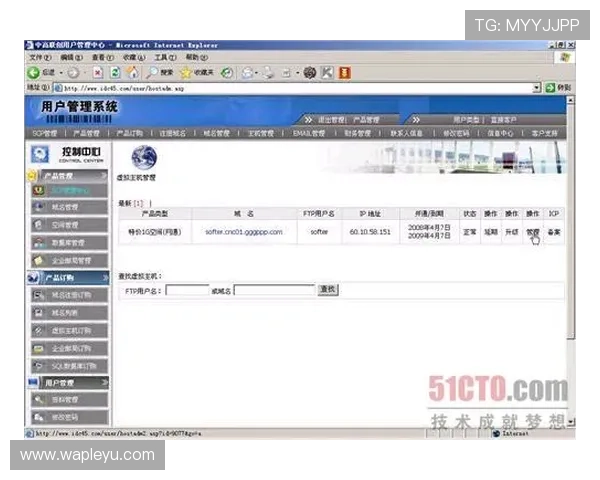Image resolution: width=600 pixels, height=480 pixels.
Task: Click the scrollbar's up arrow
Action: pos(571,100)
